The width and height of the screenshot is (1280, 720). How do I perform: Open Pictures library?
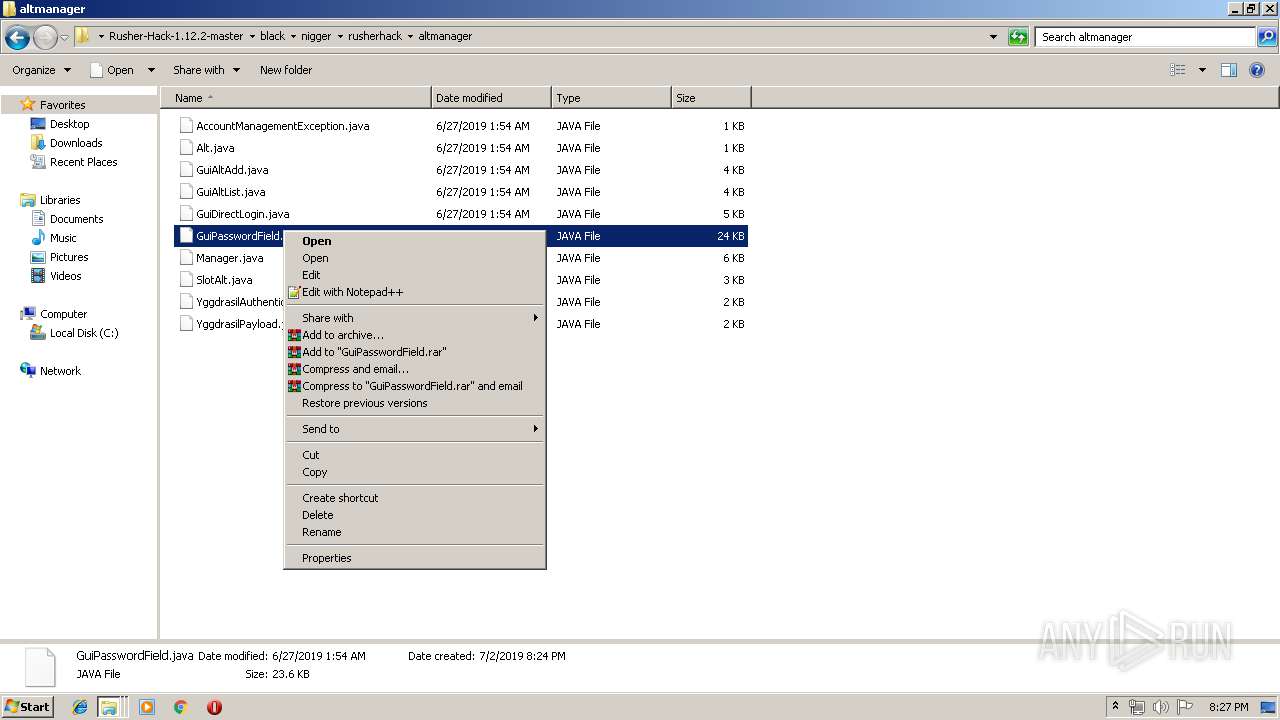click(69, 257)
